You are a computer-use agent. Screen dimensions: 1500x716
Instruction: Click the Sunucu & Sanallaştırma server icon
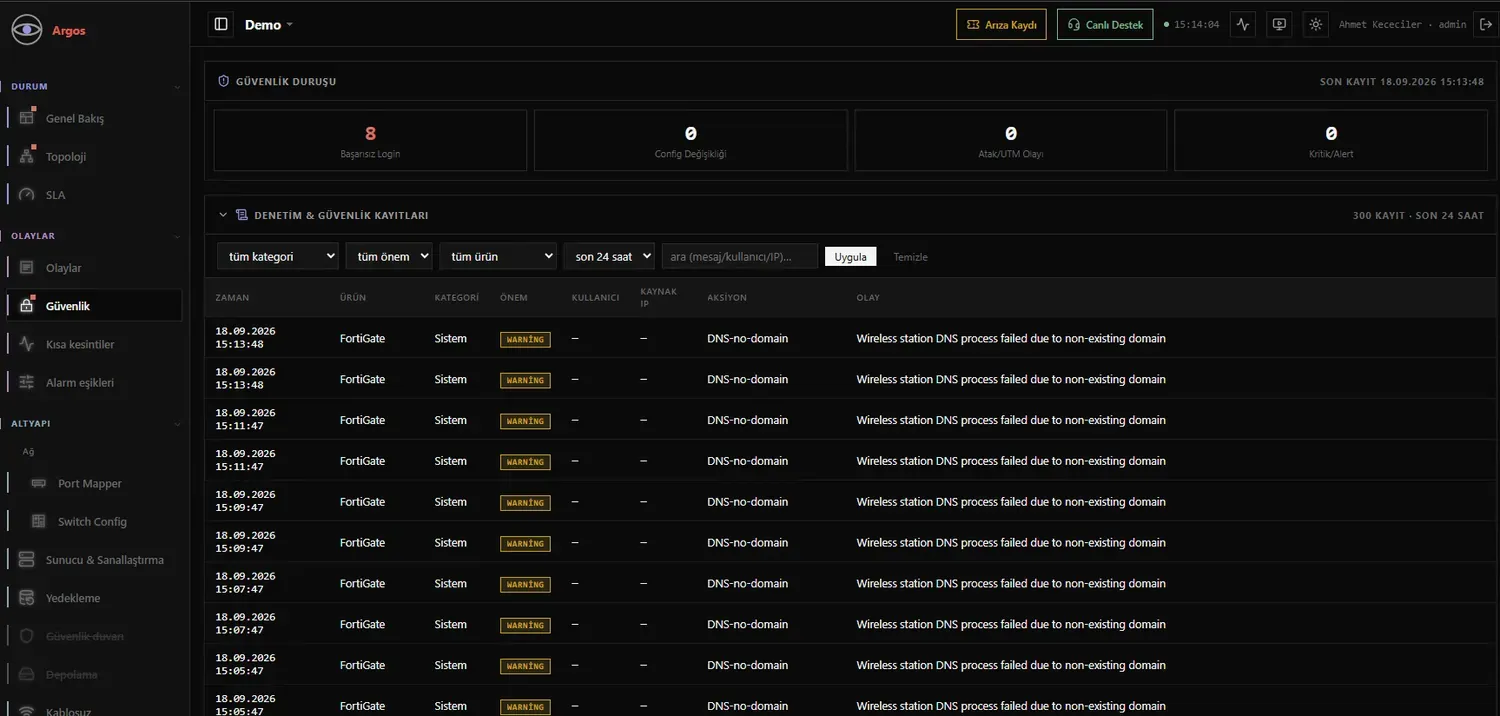click(27, 559)
